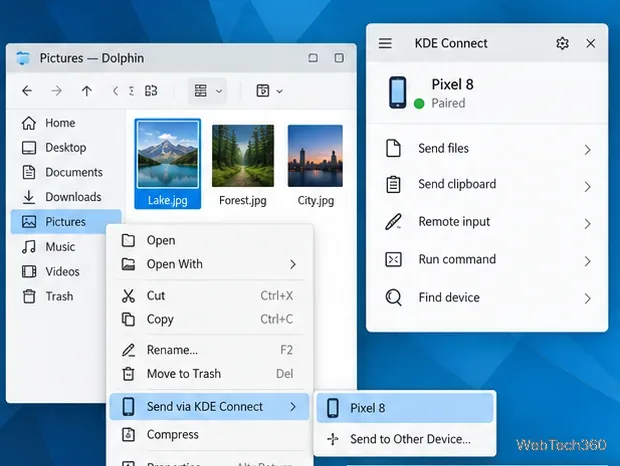Screen dimensions: 620x466
Task: Choose Open from the context menu
Action: [x=210, y=240]
